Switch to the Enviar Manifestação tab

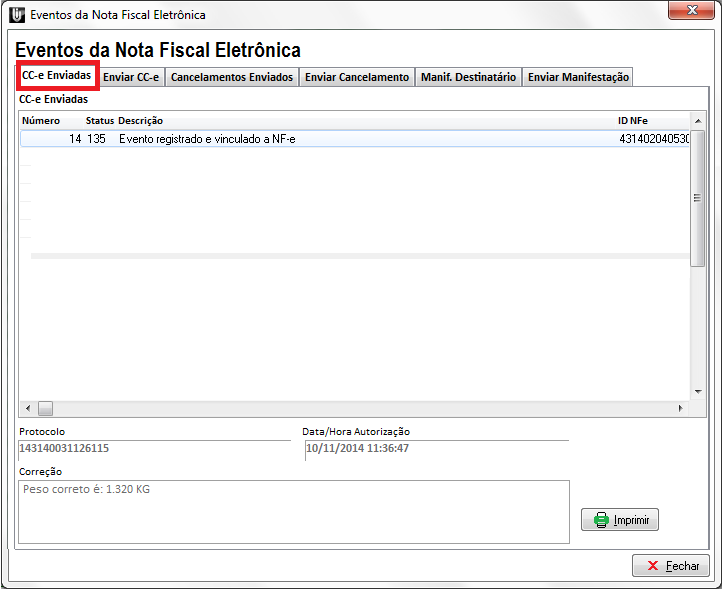click(x=578, y=77)
